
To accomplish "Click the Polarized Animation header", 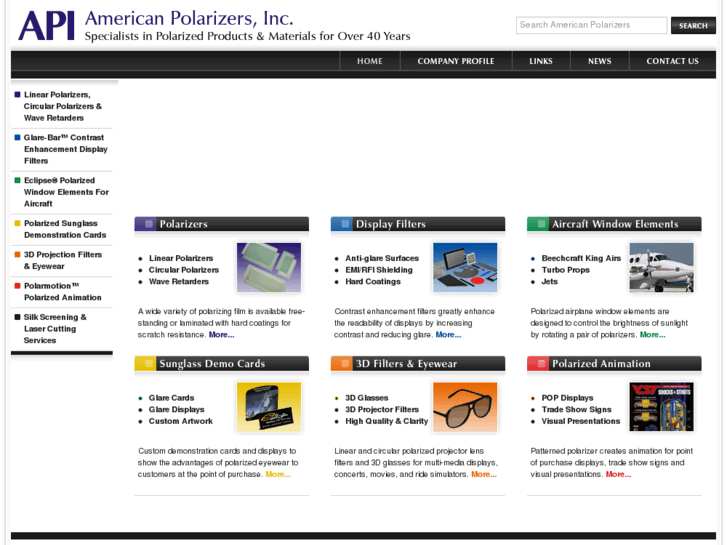I will pos(614,364).
